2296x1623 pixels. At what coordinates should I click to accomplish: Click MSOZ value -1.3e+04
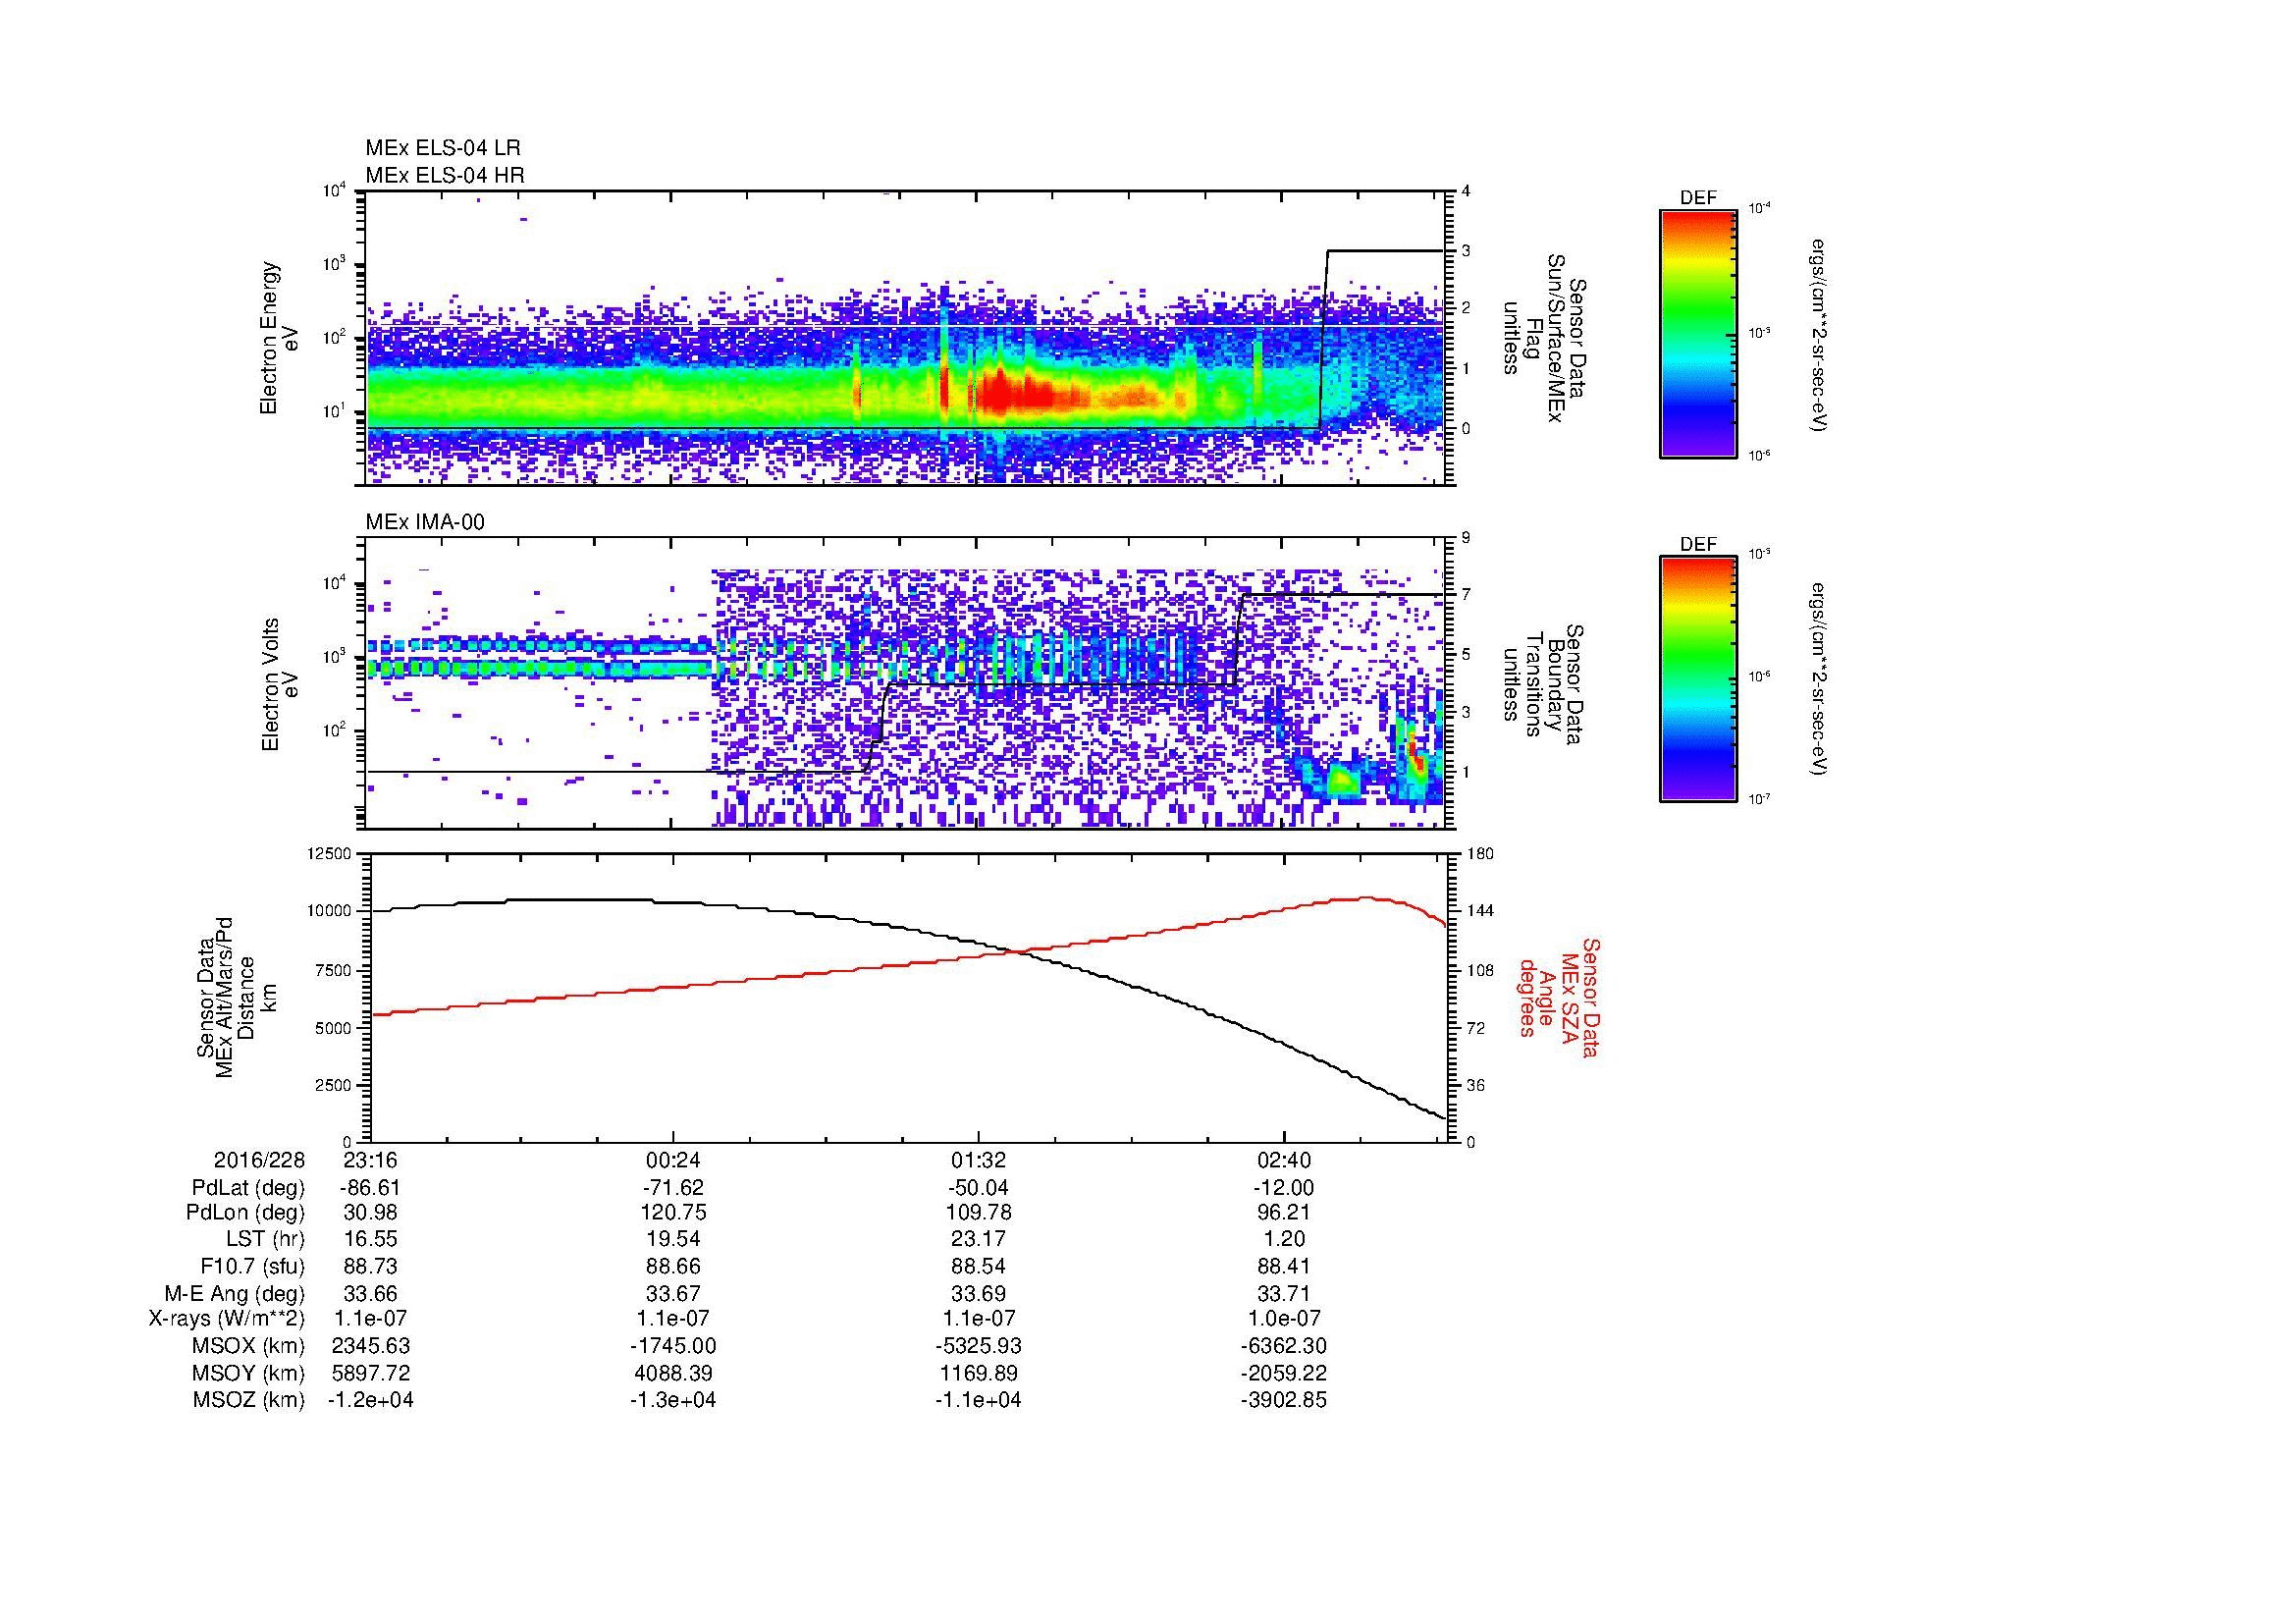pos(673,1400)
